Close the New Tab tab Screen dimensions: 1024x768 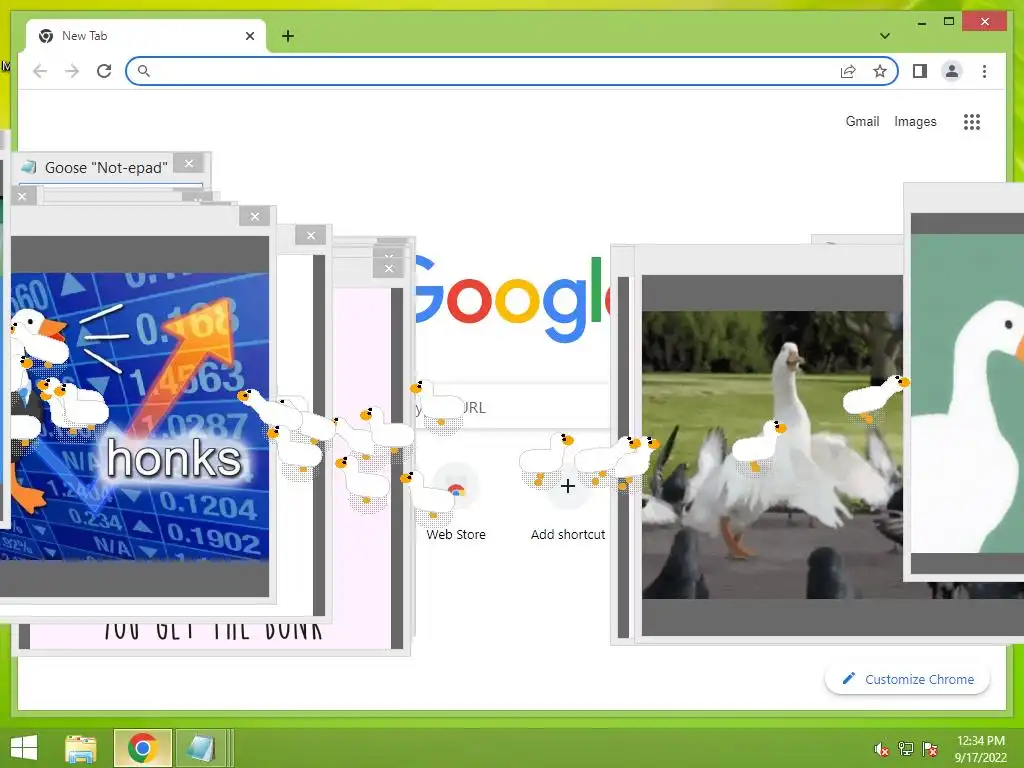249,36
